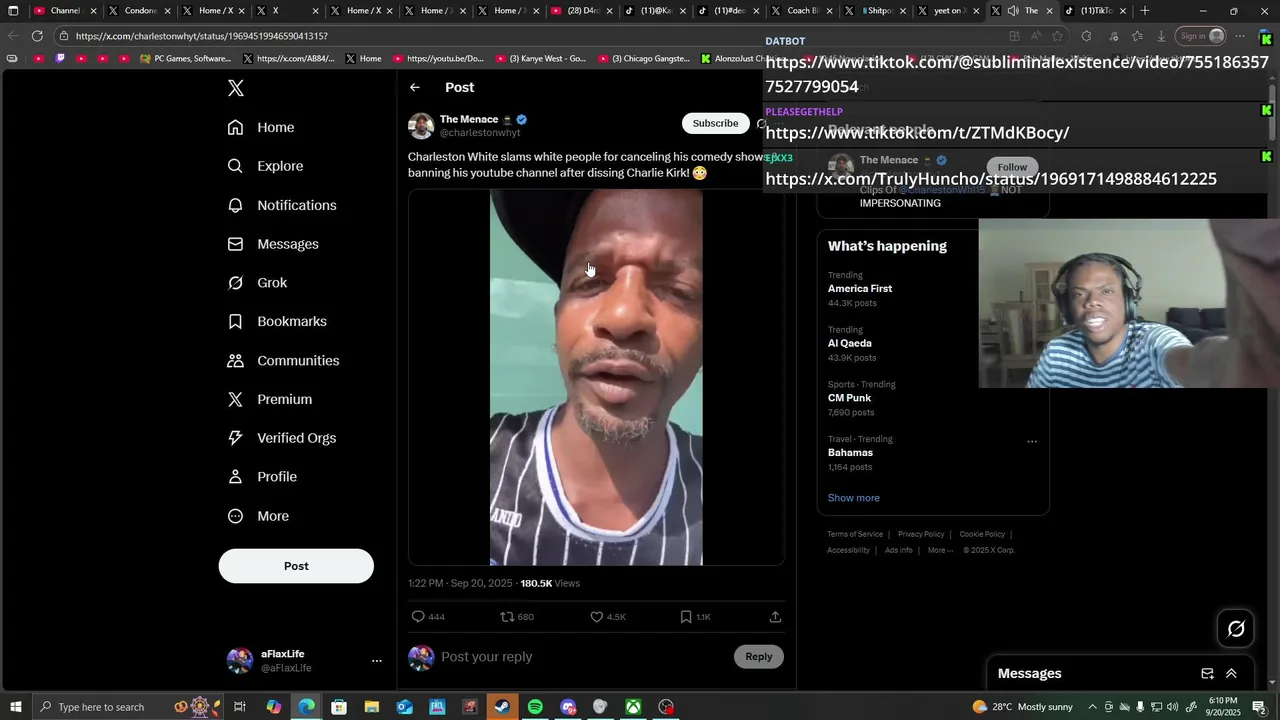Open Steam from the taskbar

(x=502, y=707)
